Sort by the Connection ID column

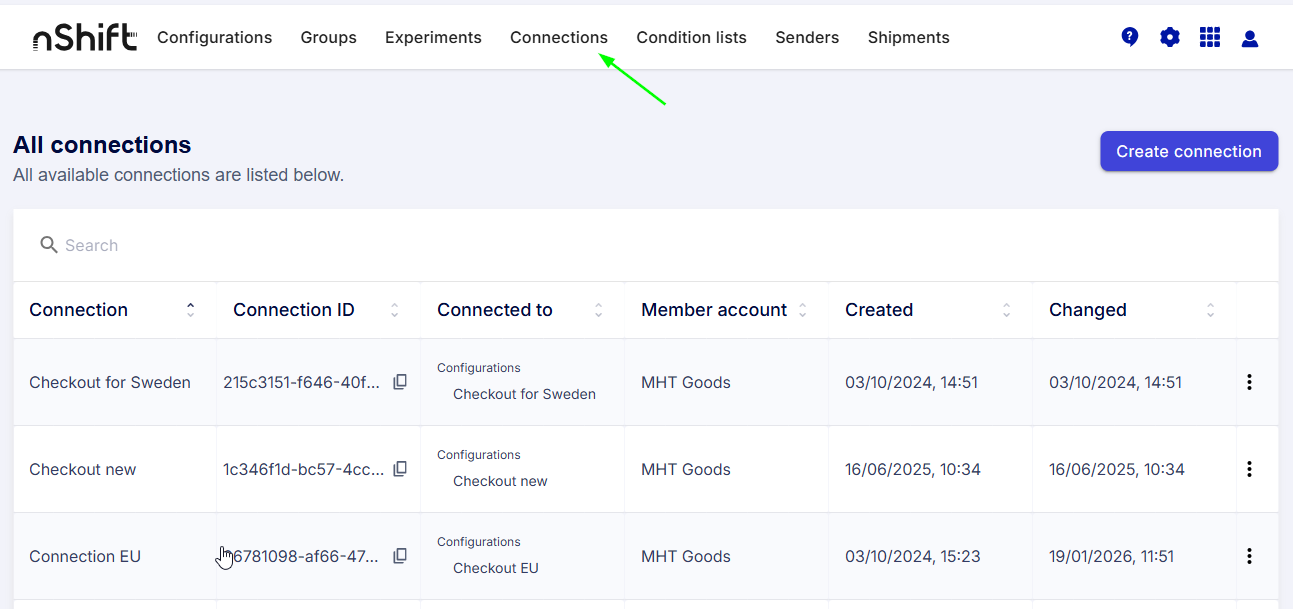pos(394,310)
